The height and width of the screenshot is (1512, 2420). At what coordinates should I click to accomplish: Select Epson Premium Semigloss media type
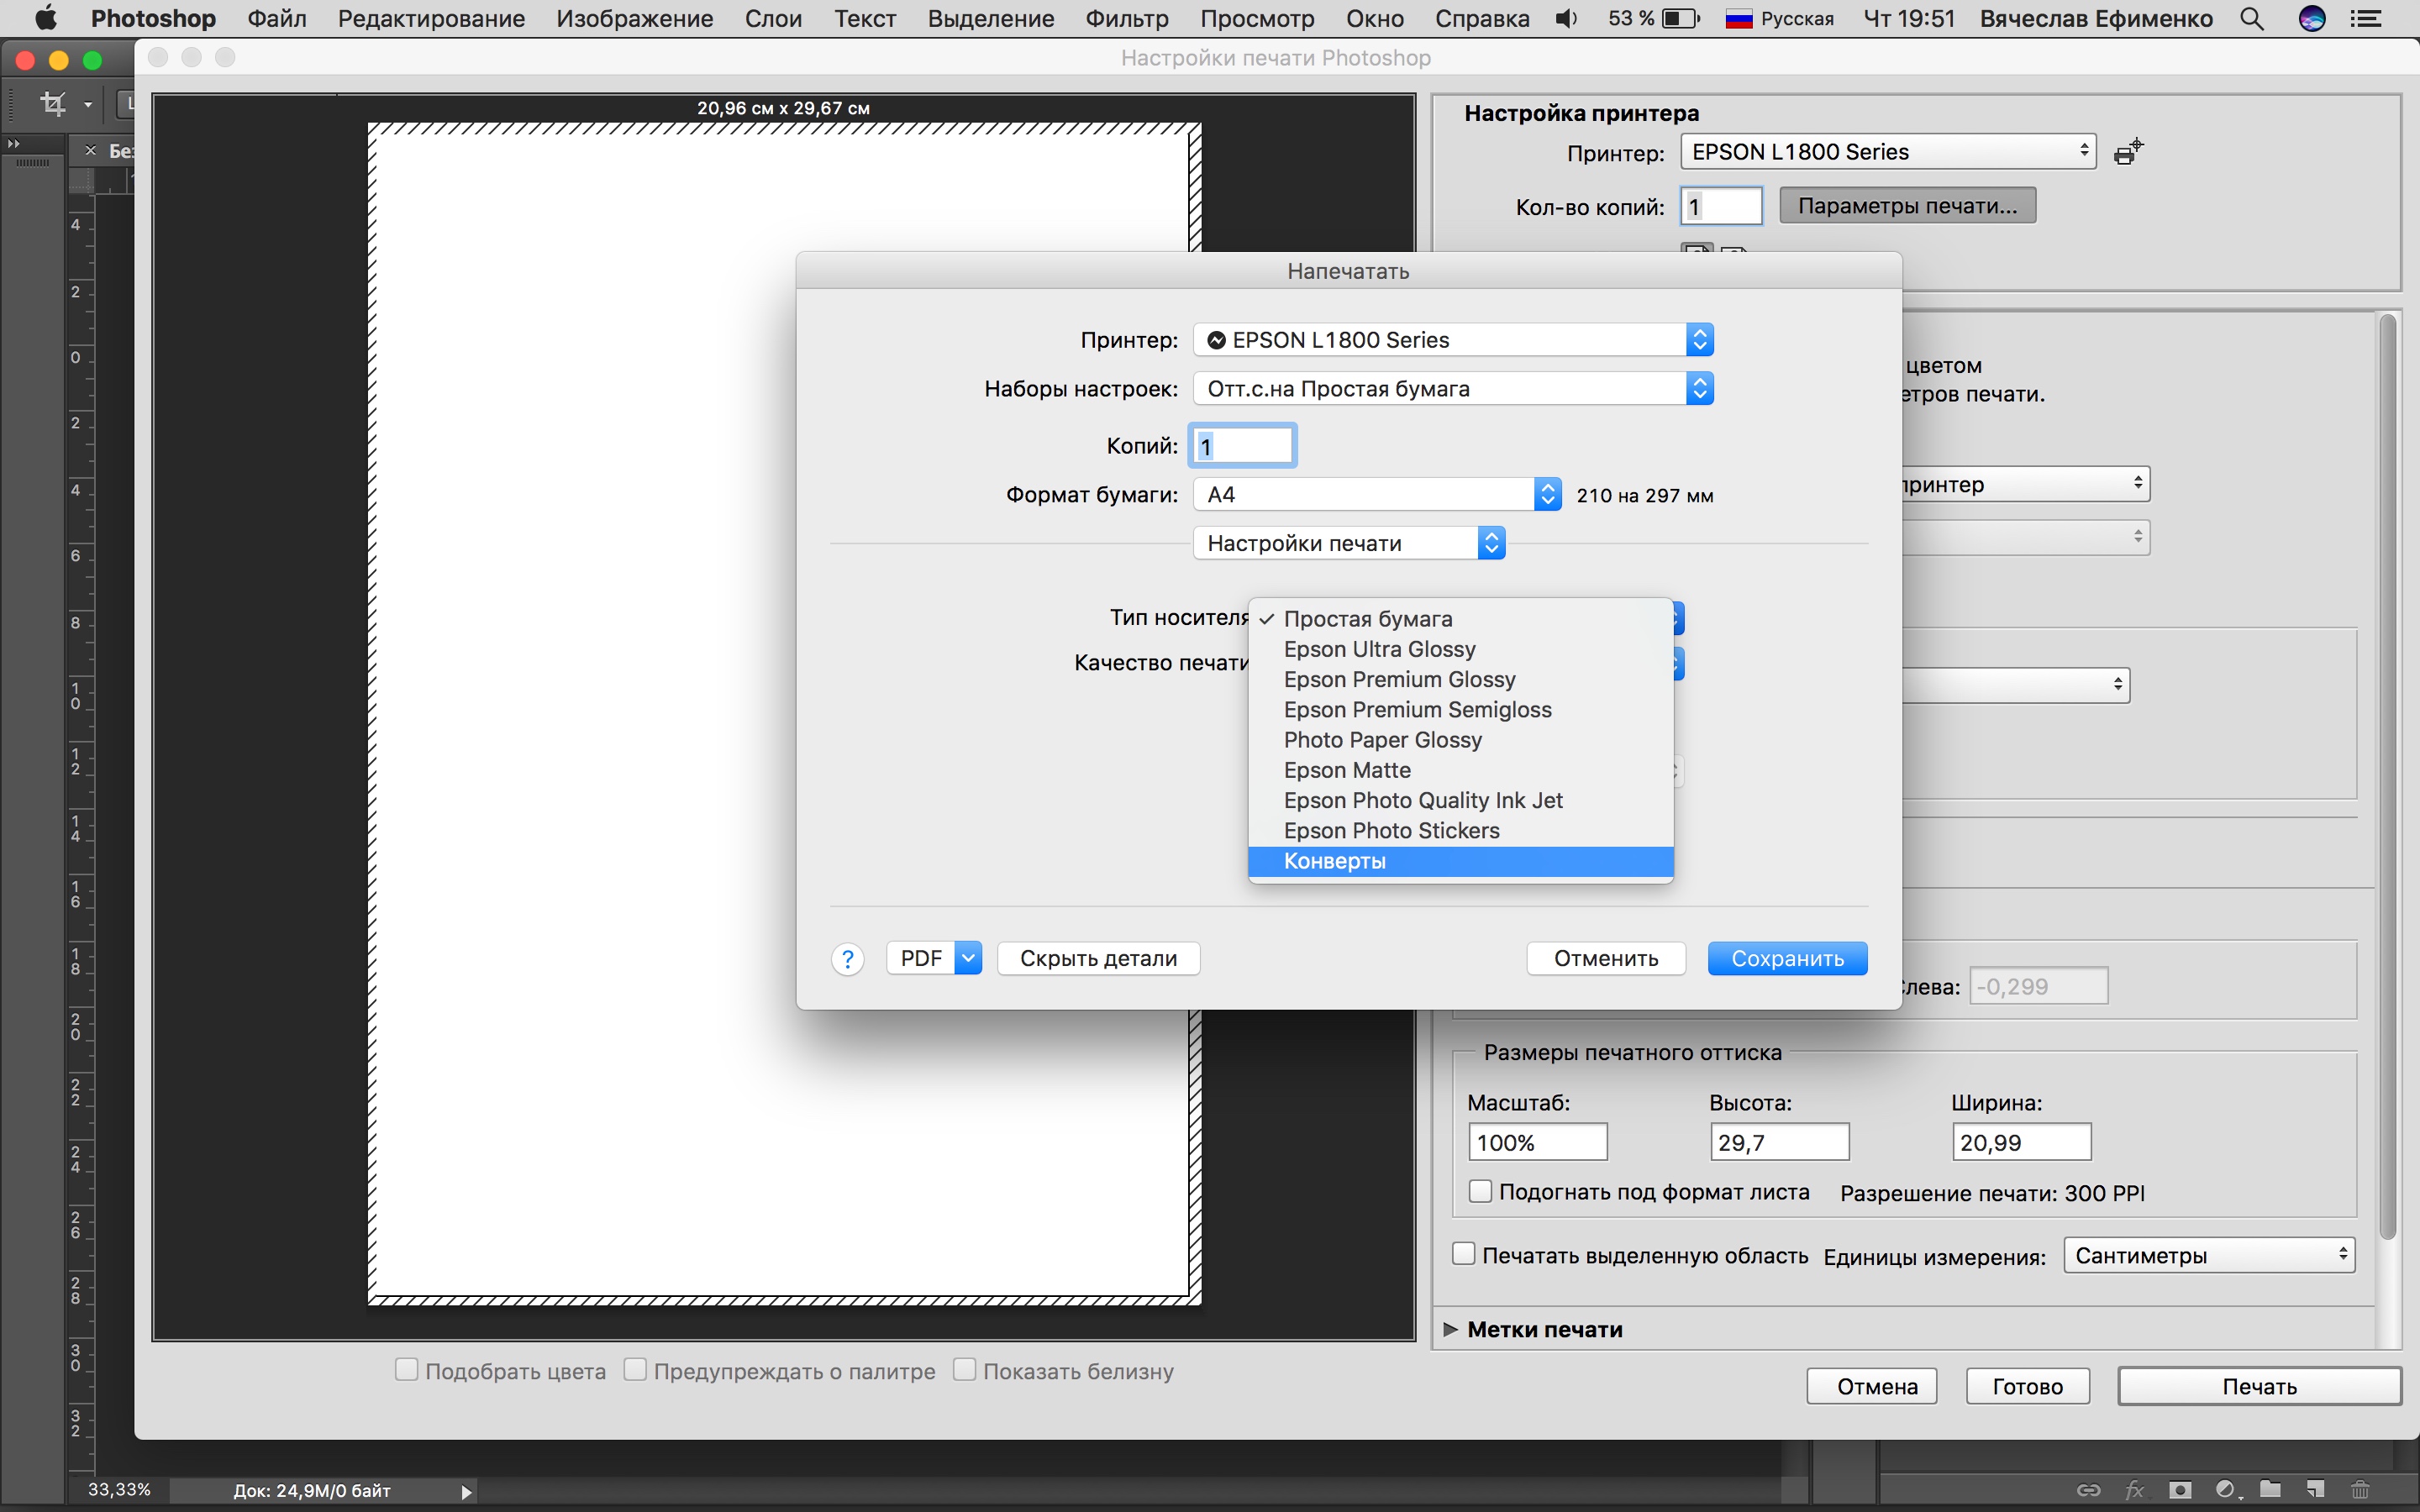point(1460,710)
